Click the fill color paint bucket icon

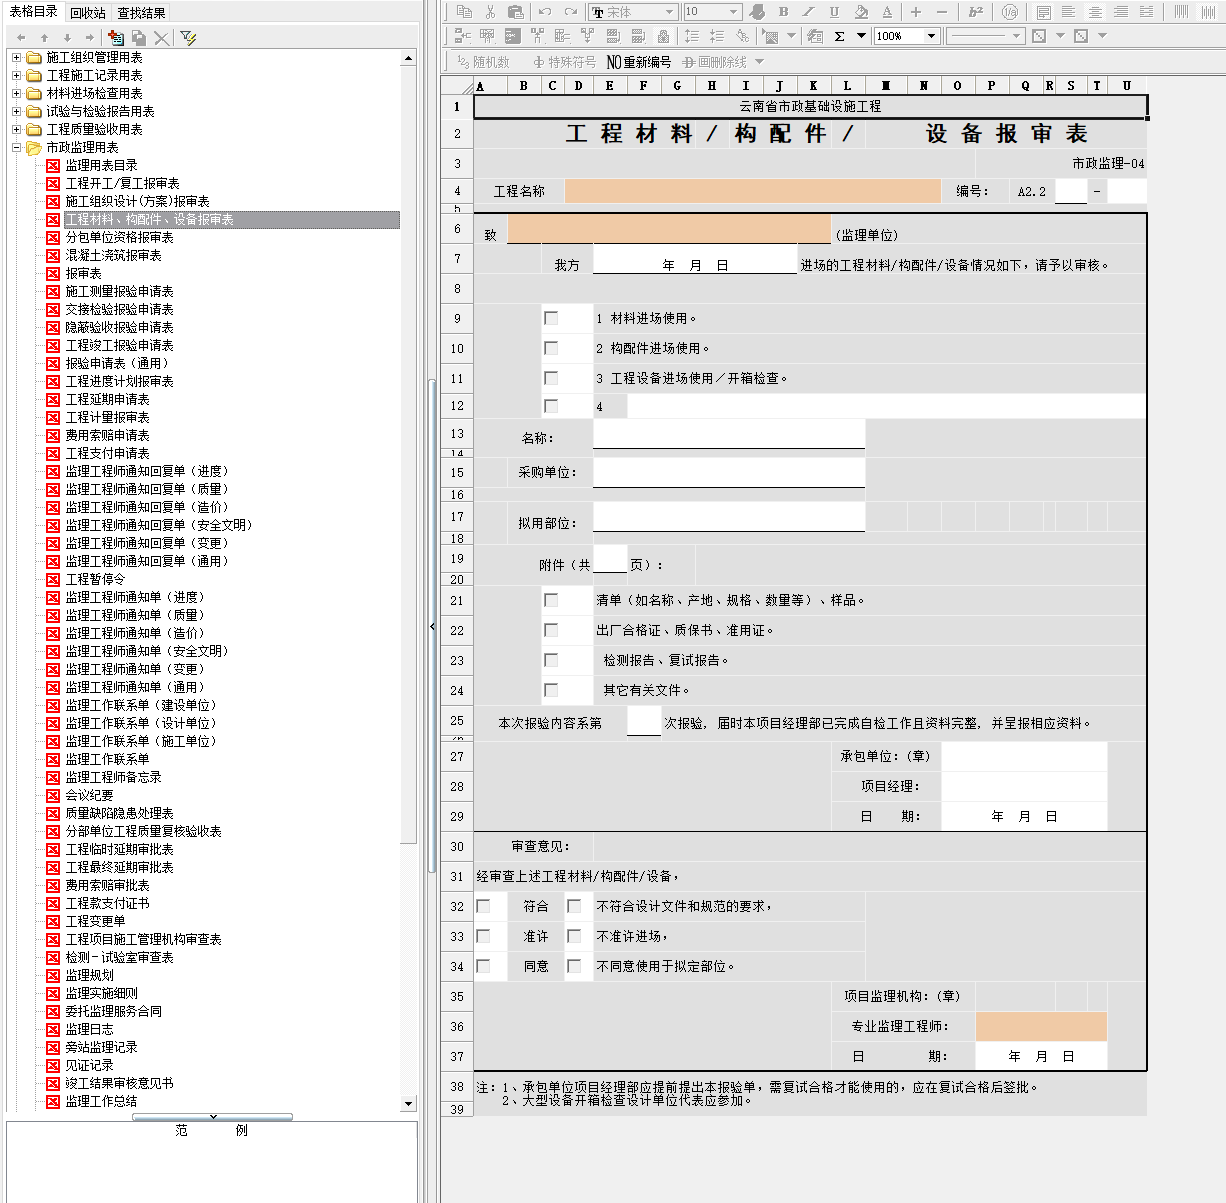861,12
